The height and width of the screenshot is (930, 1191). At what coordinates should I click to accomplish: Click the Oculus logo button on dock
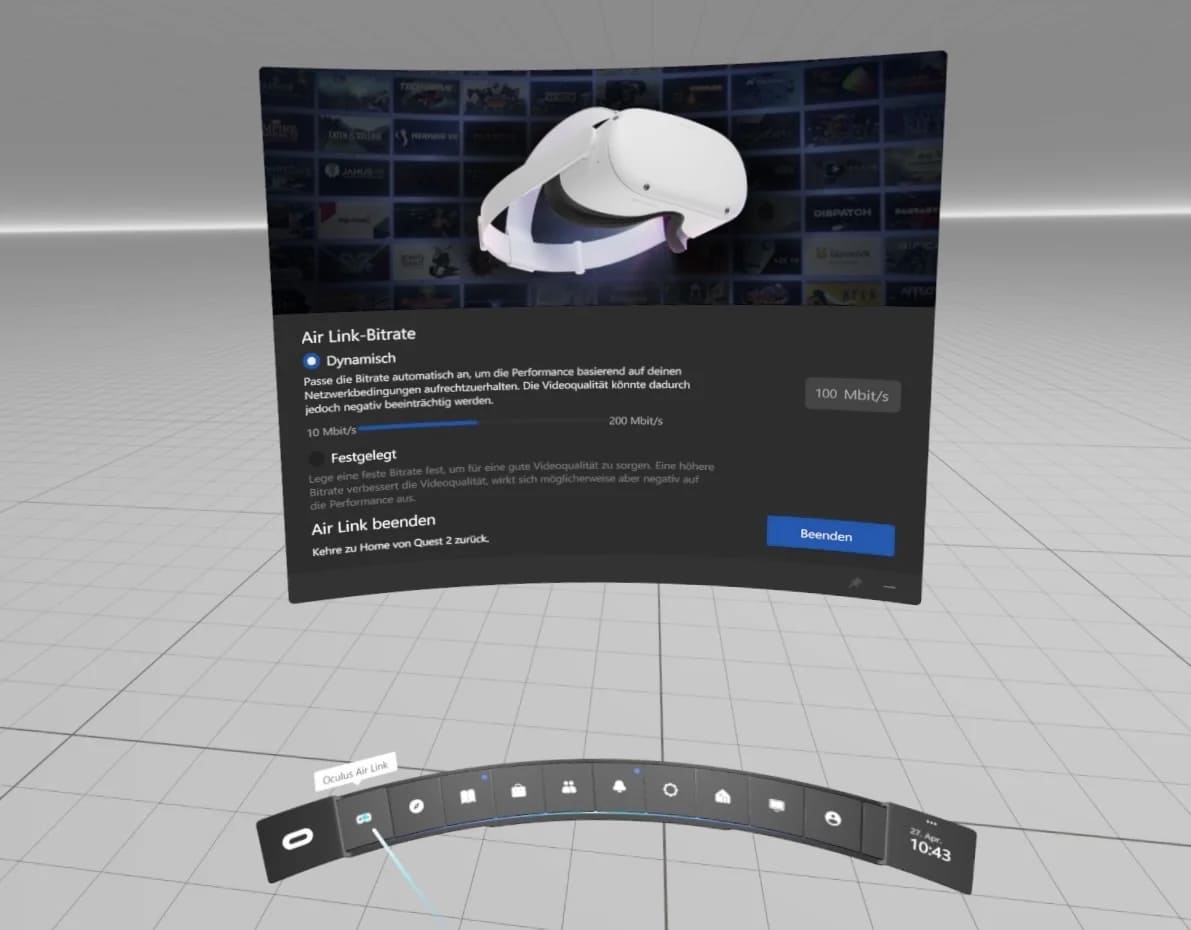click(297, 840)
